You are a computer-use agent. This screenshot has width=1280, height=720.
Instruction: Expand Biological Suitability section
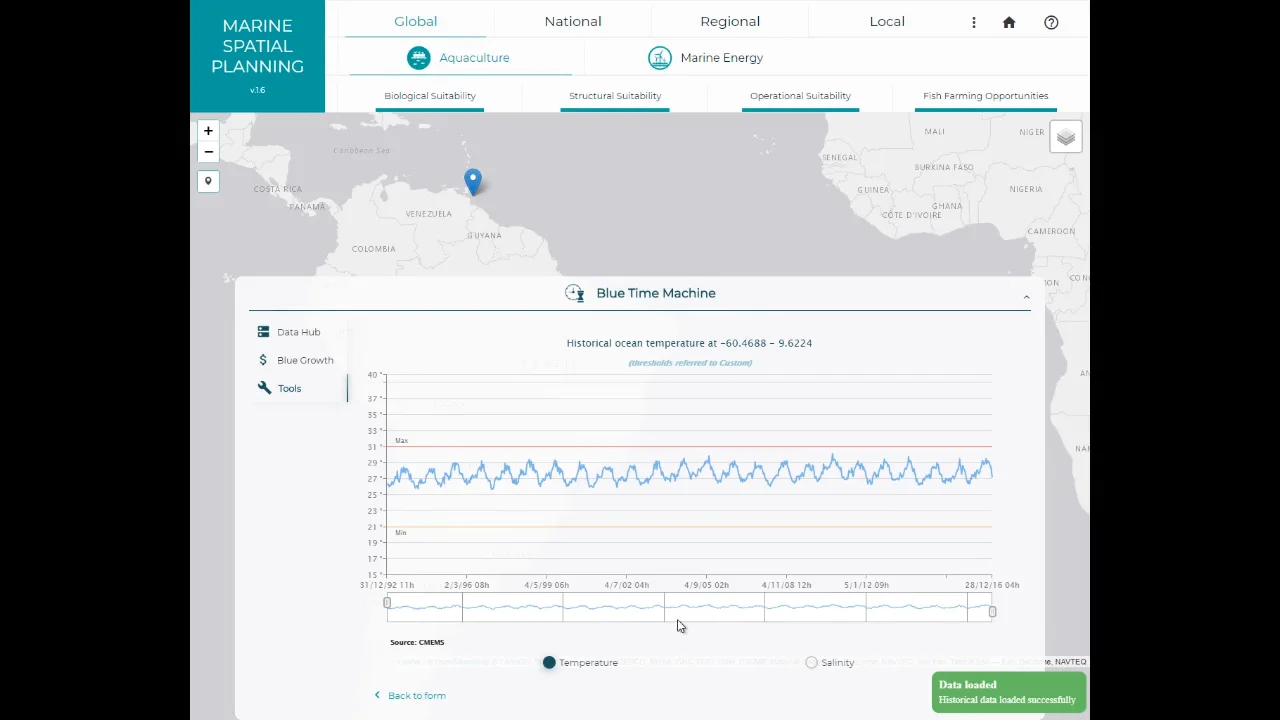click(430, 96)
